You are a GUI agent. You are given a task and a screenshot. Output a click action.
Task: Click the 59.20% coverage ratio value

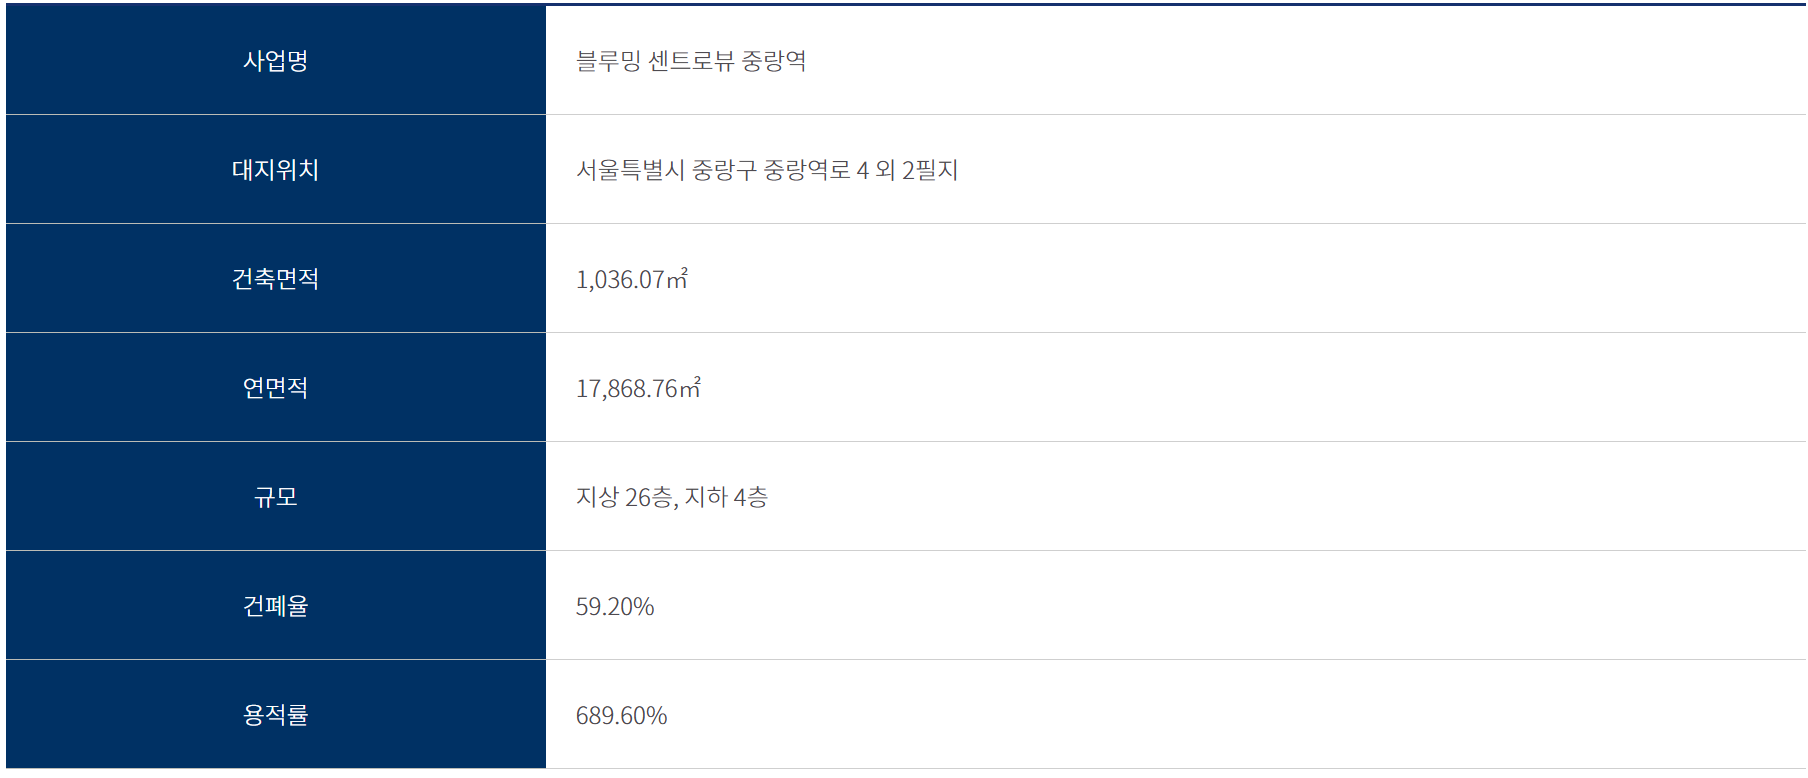tap(615, 607)
